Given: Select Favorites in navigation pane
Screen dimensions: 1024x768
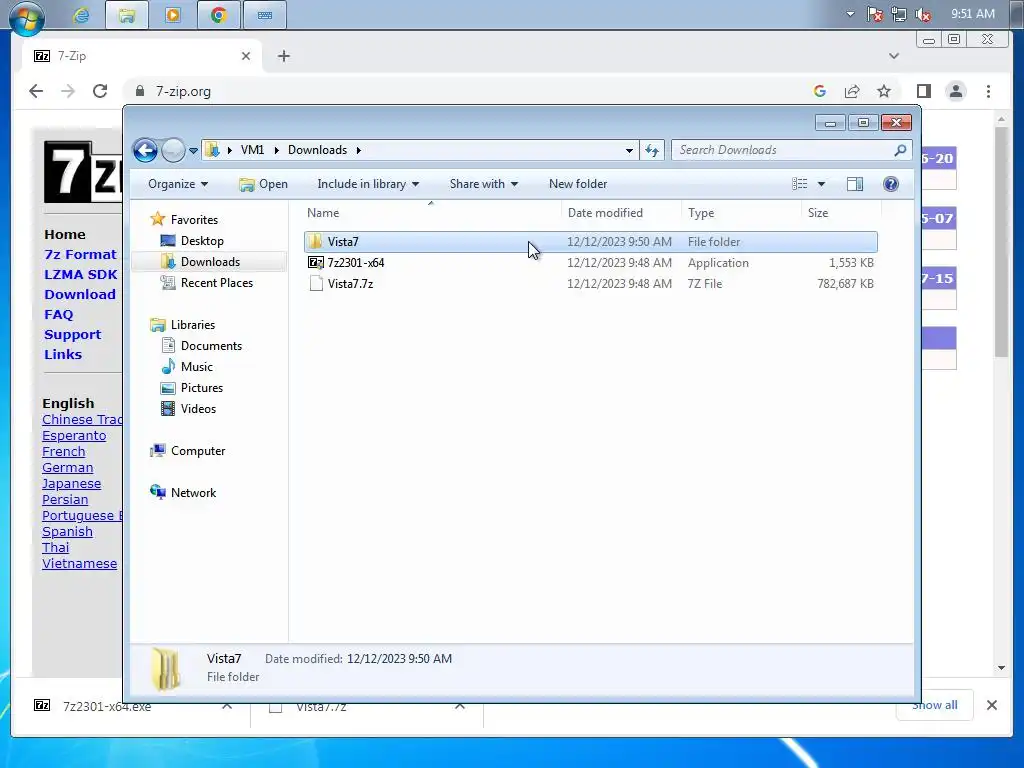Looking at the screenshot, I should coord(194,220).
